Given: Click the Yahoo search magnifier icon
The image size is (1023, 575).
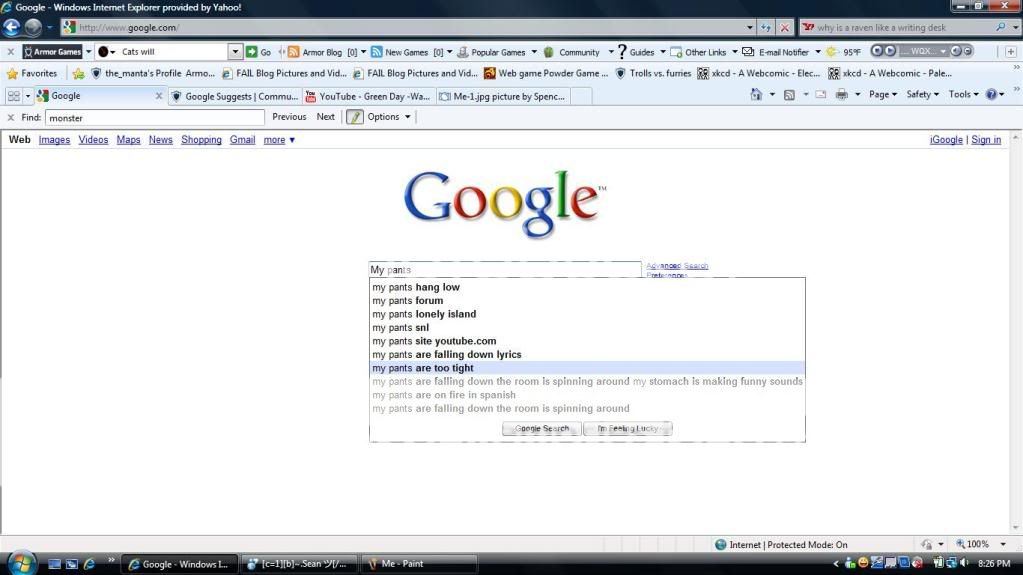Looking at the screenshot, I should (1000, 27).
